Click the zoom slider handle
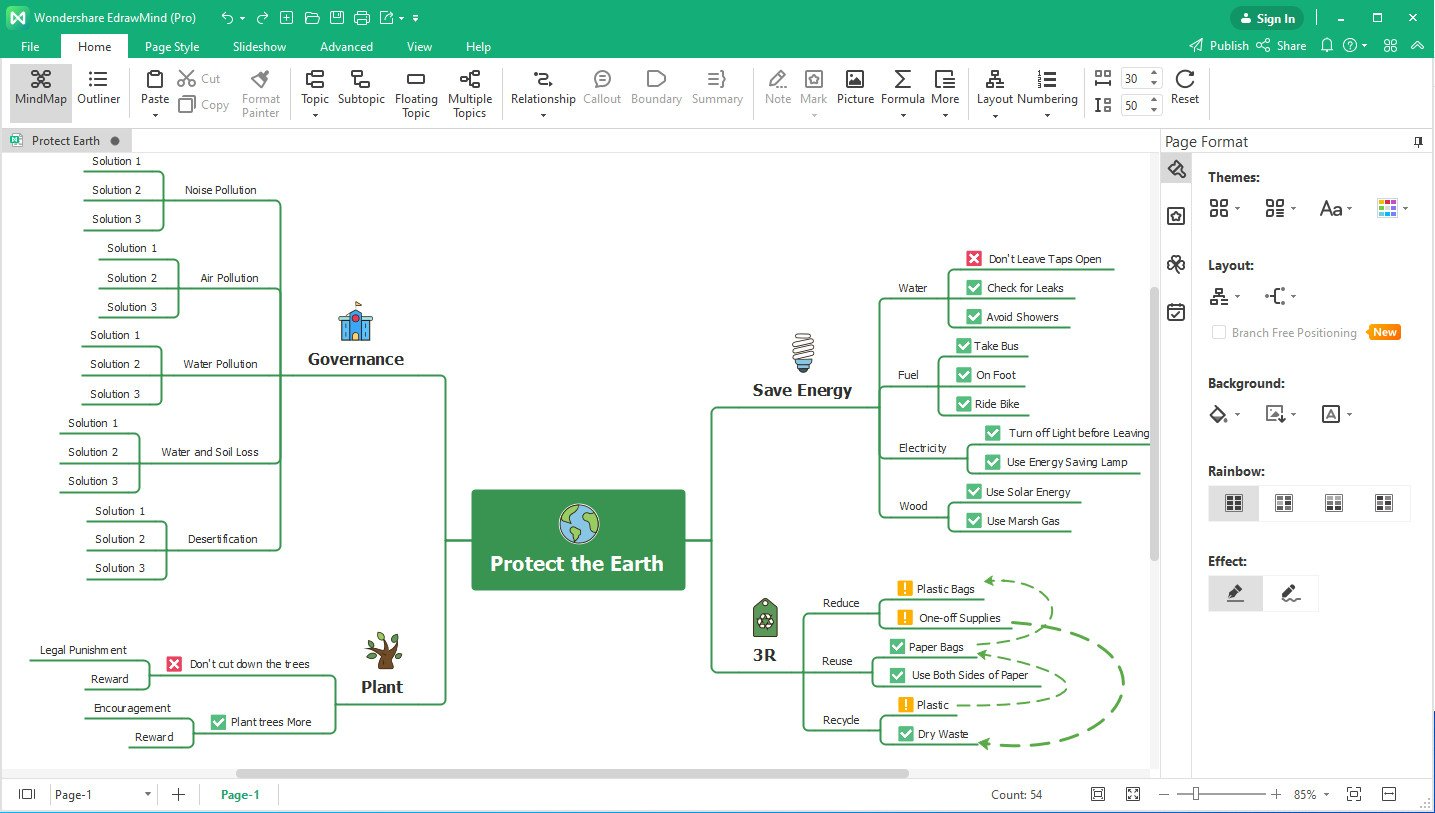Screen dimensions: 1435x813 click(x=1195, y=794)
